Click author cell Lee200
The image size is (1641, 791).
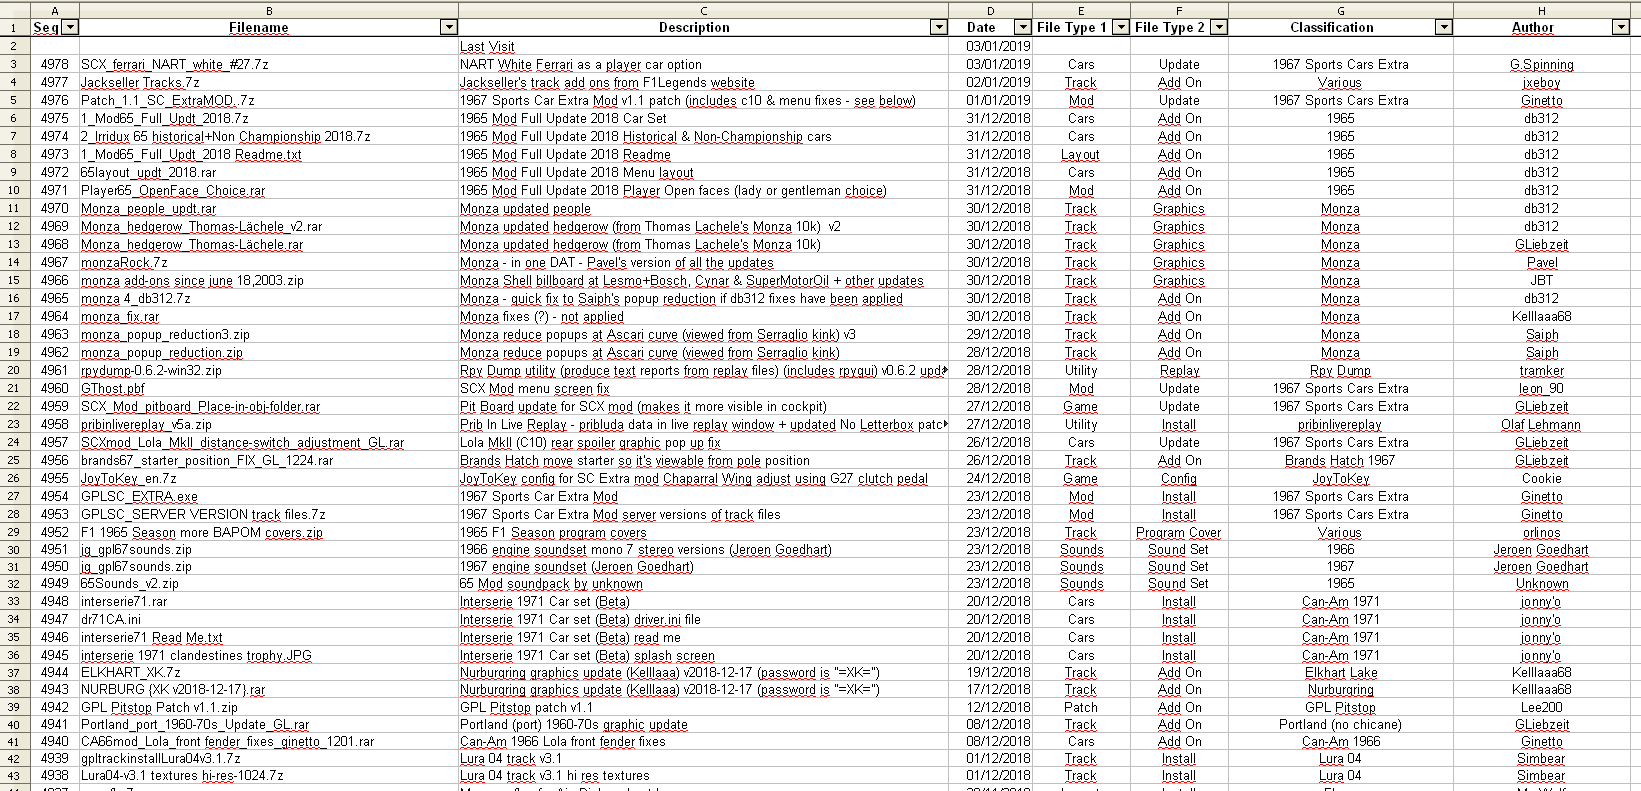1541,706
